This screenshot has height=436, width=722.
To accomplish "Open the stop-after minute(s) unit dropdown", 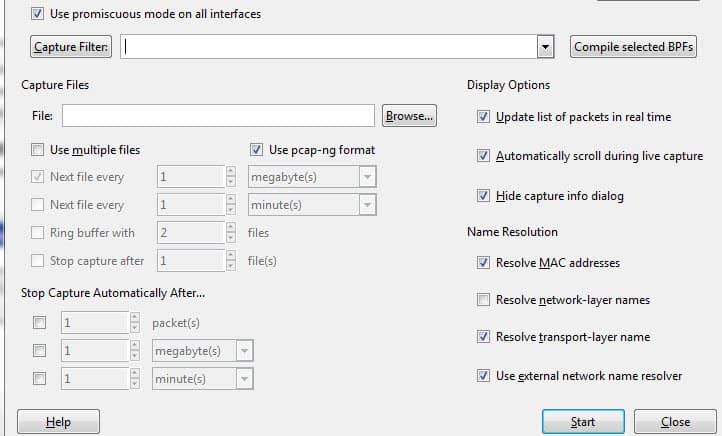I will pyautogui.click(x=245, y=379).
